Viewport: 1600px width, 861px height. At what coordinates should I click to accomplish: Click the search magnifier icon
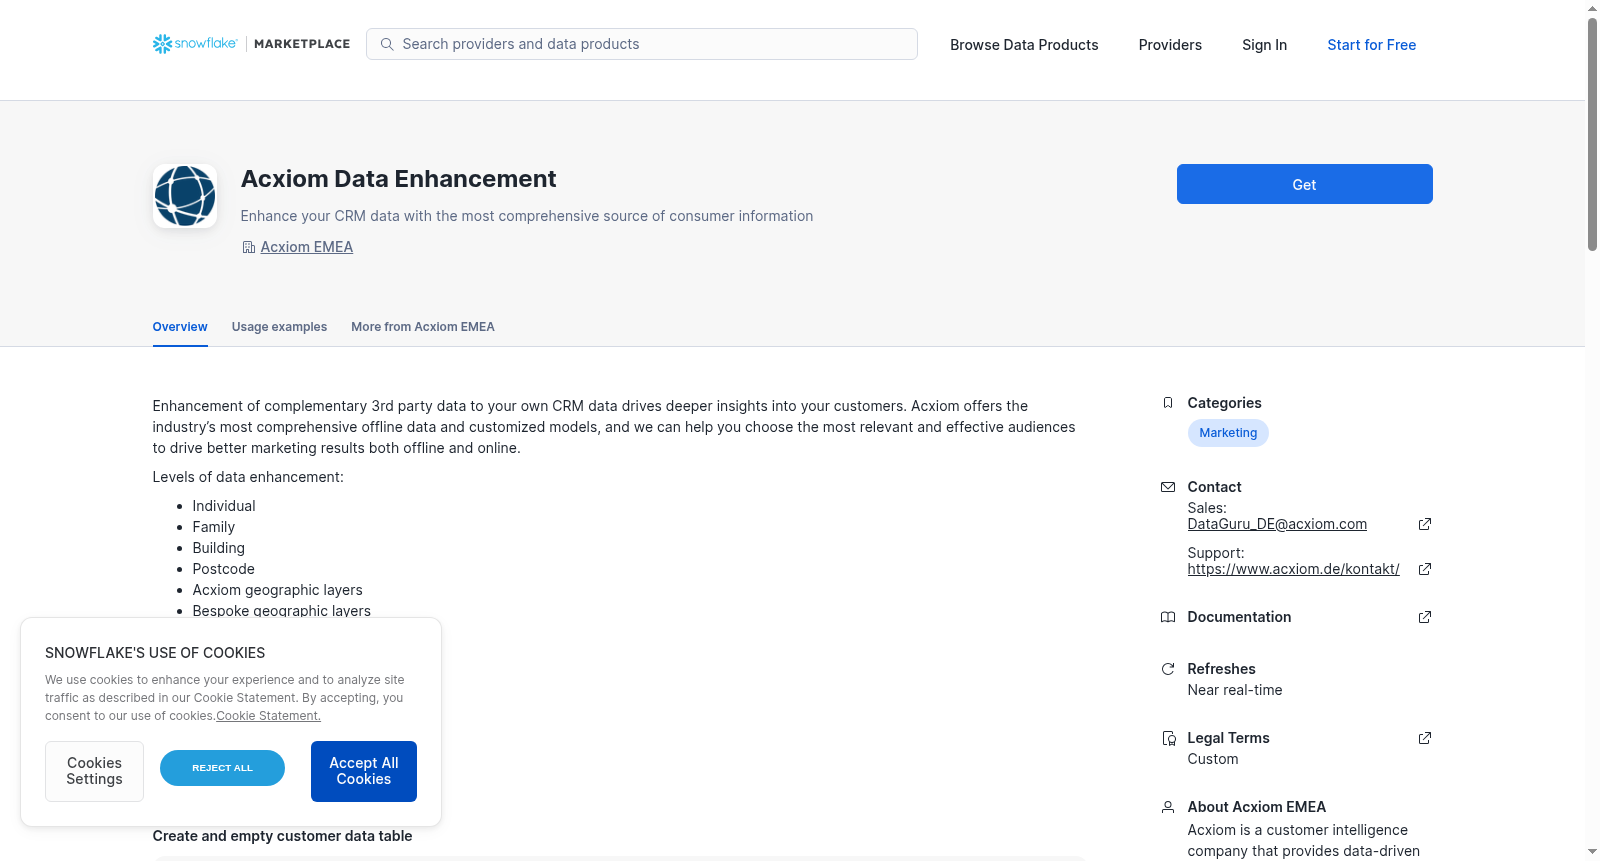(x=387, y=44)
